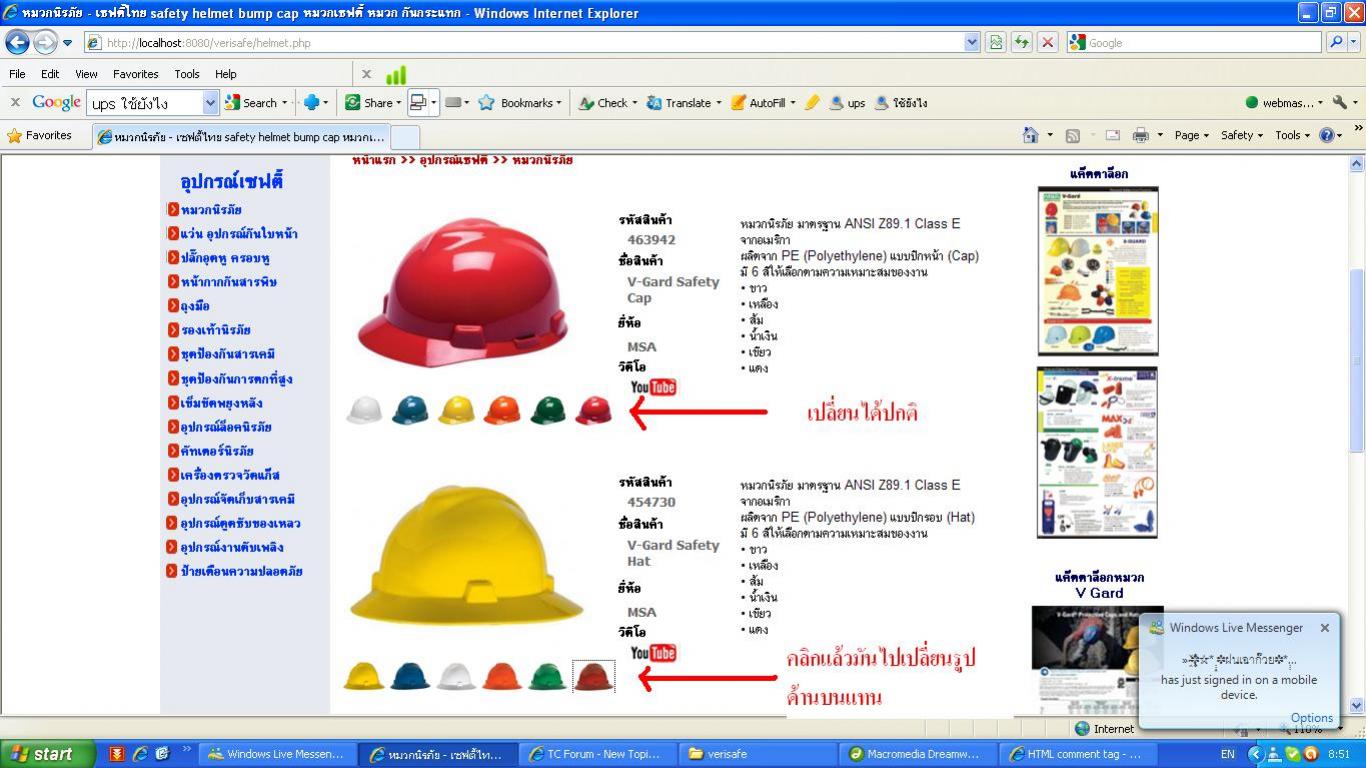This screenshot has width=1366, height=768.
Task: Open the address bar URL history dropdown
Action: [971, 42]
